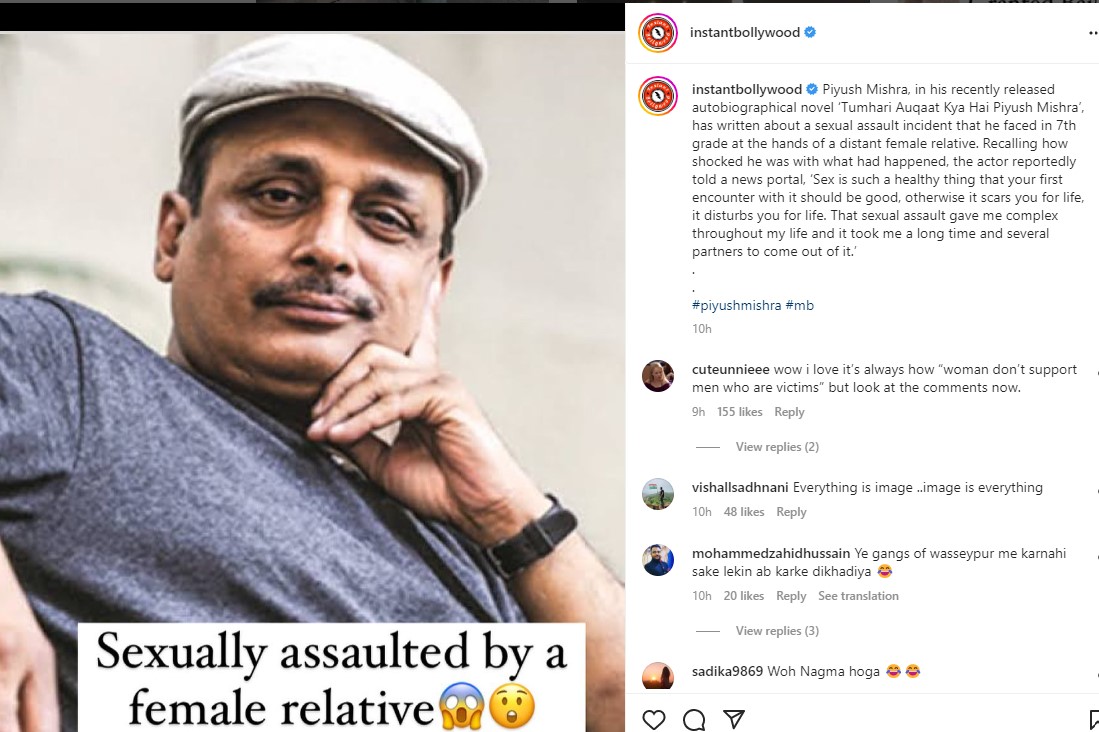The height and width of the screenshot is (732, 1099).
Task: Reply to vishallsadhnani's comment
Action: (791, 512)
